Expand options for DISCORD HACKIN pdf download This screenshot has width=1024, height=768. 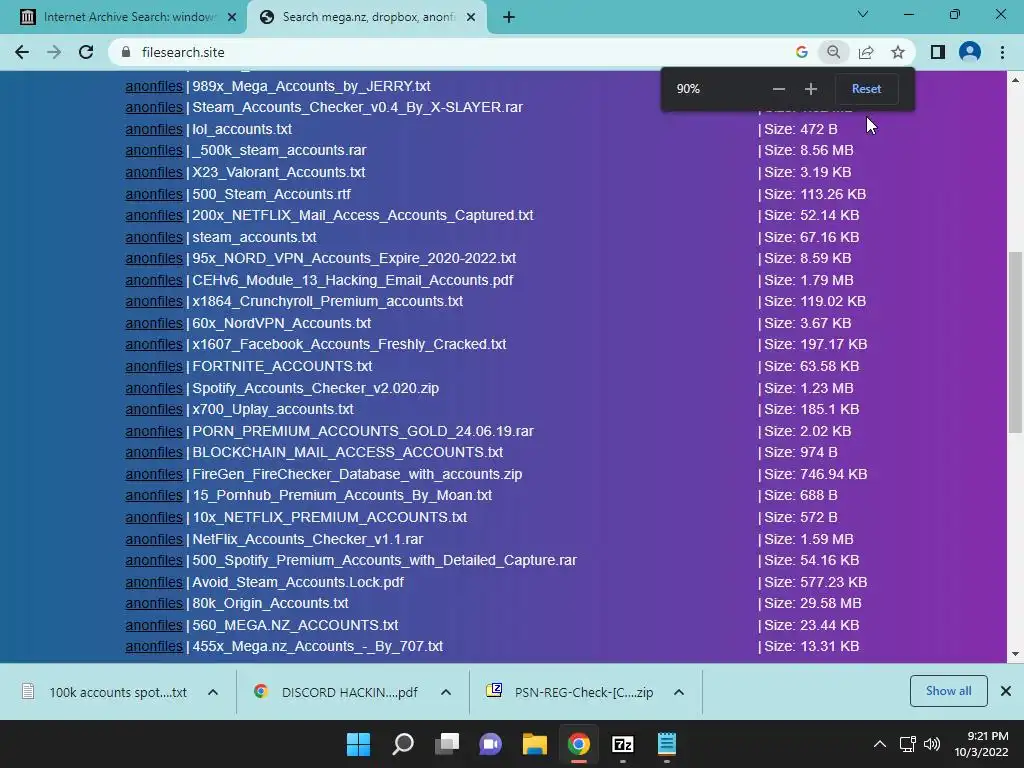446,692
